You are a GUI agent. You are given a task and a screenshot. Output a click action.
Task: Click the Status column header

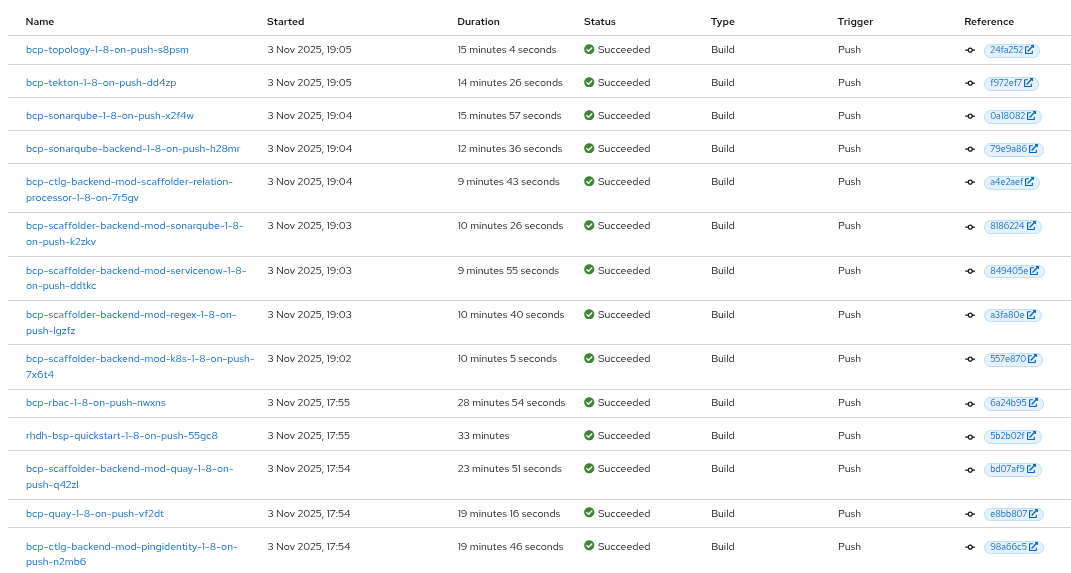[600, 22]
